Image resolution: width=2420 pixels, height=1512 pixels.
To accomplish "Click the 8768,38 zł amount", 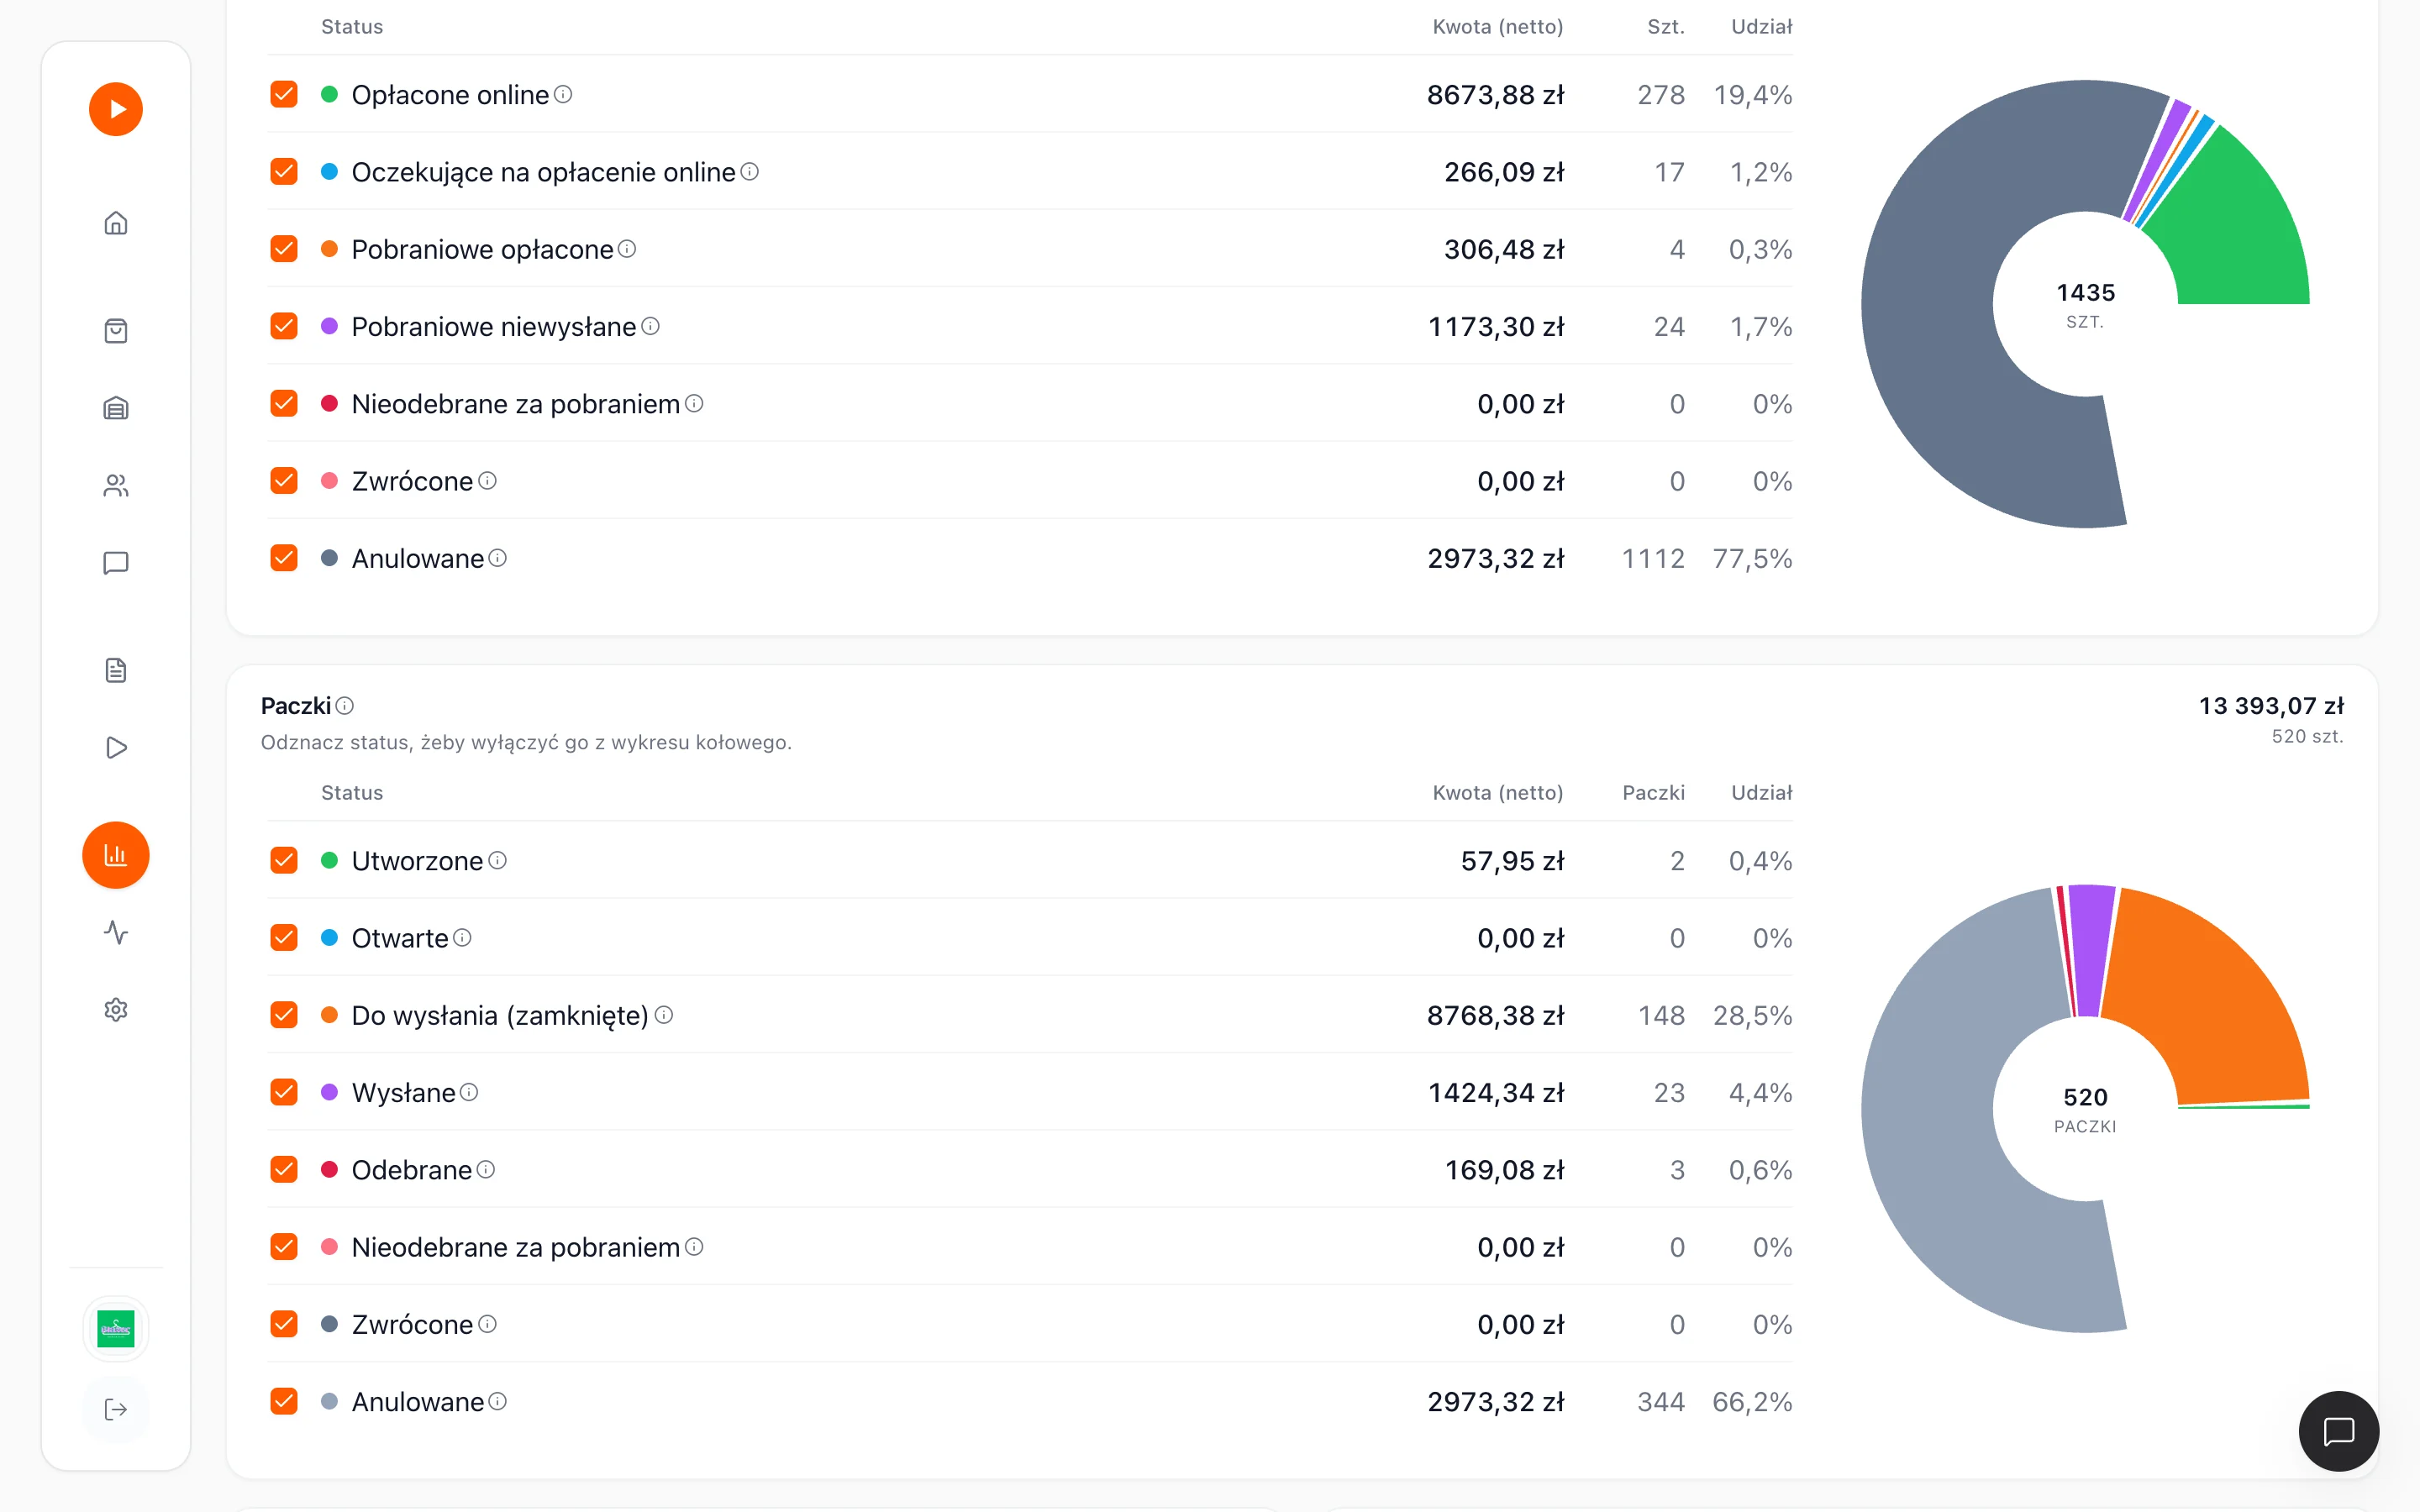I will pos(1495,1016).
